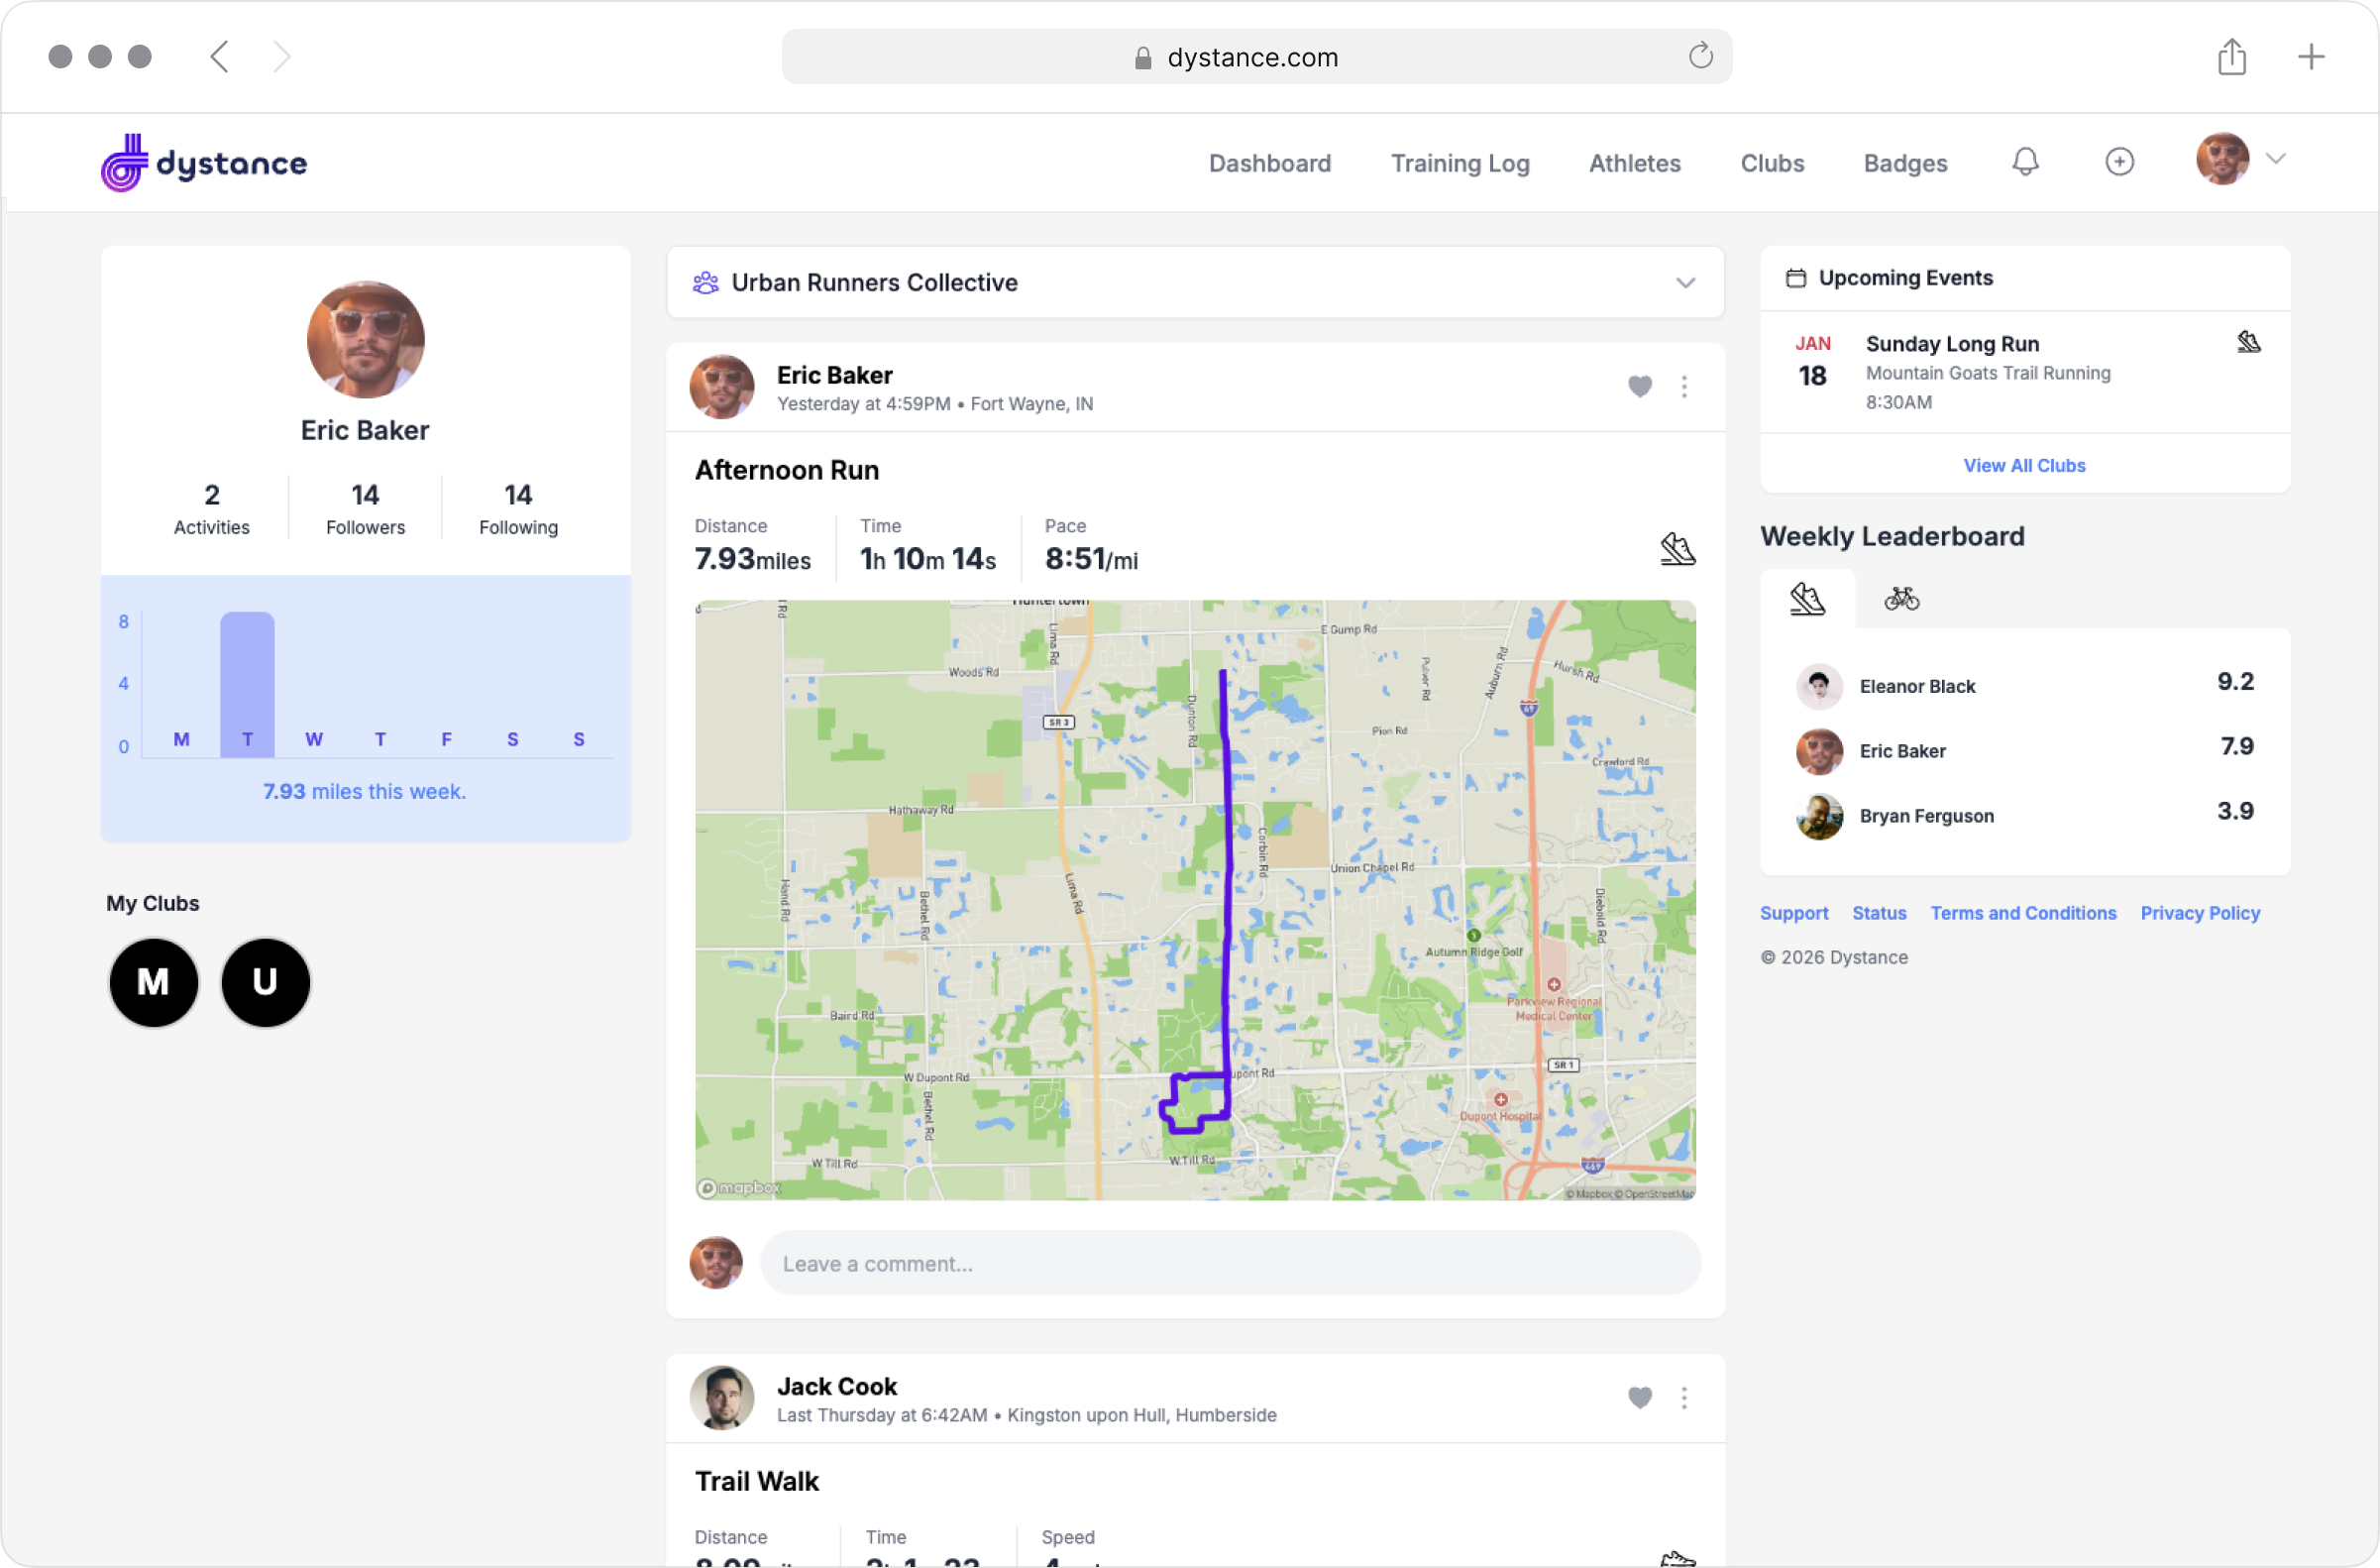Image resolution: width=2380 pixels, height=1568 pixels.
Task: Open the Privacy Policy link
Action: tap(2200, 913)
